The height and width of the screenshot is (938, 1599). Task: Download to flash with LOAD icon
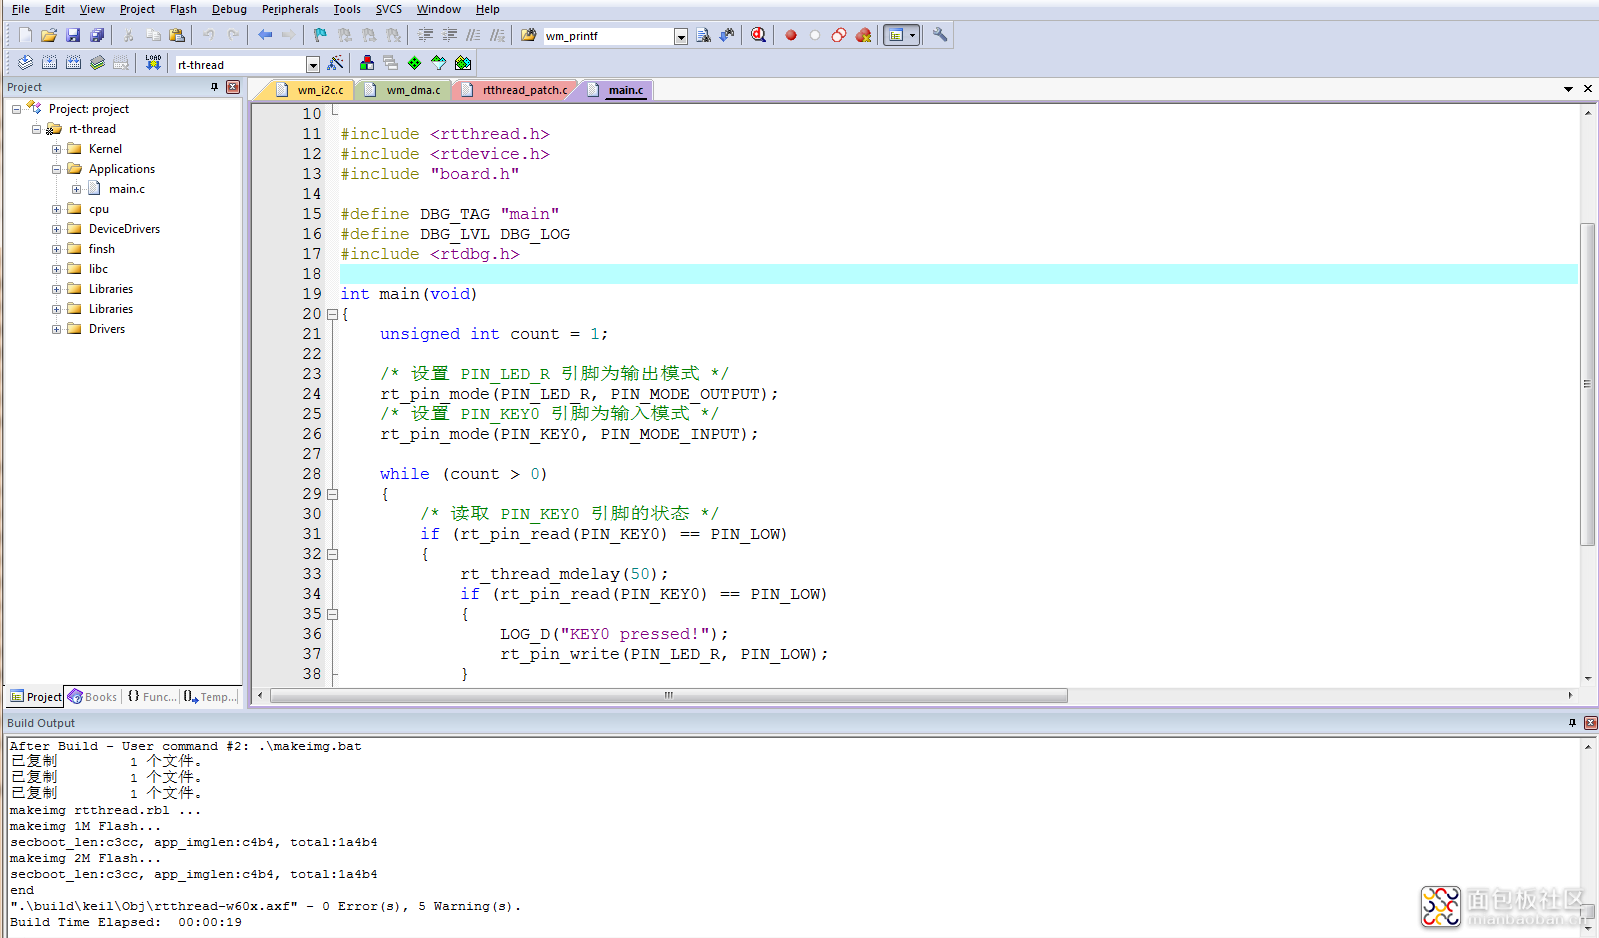tap(153, 63)
